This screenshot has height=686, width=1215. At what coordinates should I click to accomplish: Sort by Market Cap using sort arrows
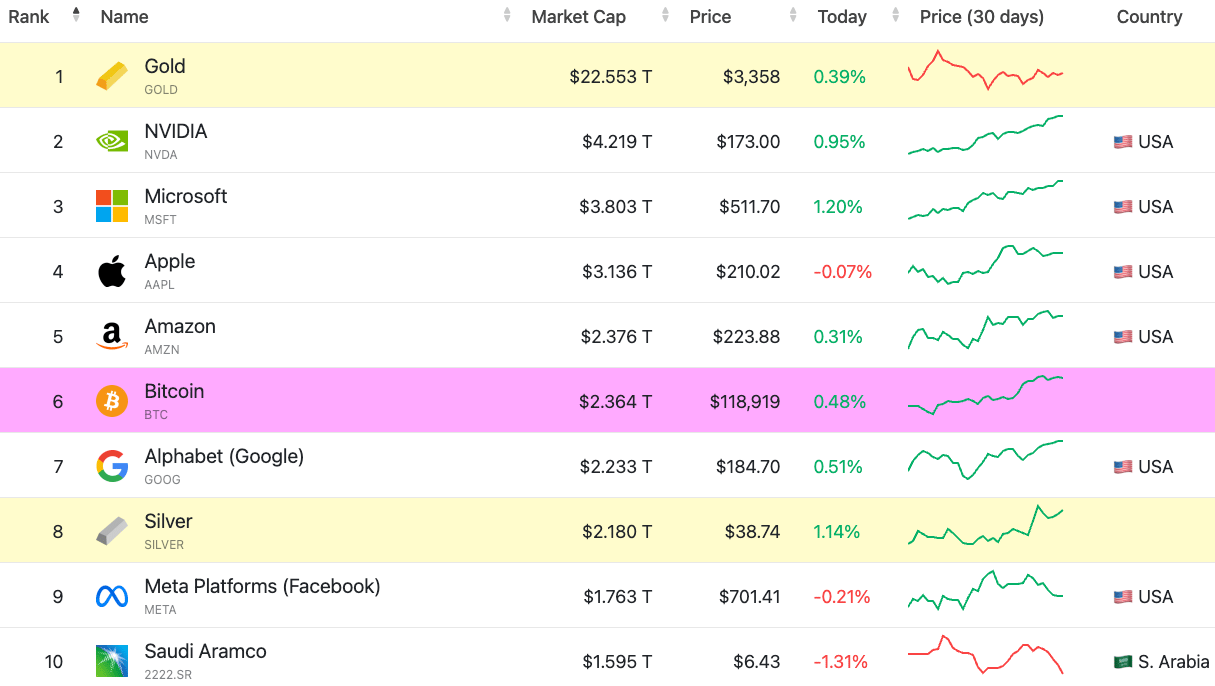pyautogui.click(x=665, y=15)
